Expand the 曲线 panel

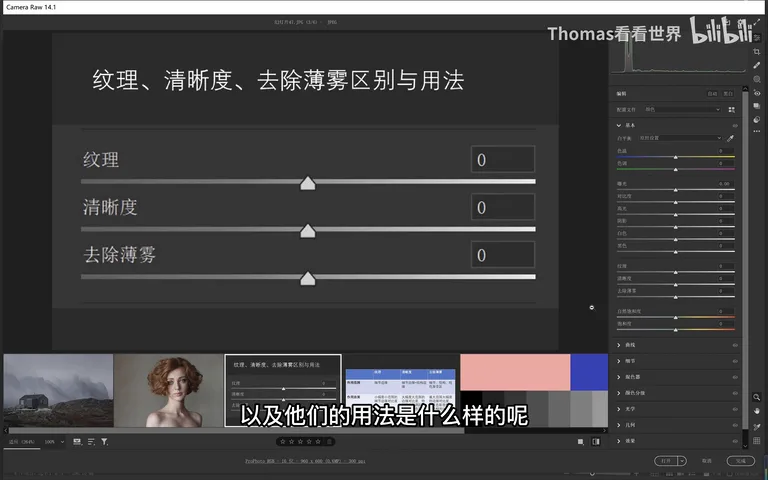click(x=619, y=345)
